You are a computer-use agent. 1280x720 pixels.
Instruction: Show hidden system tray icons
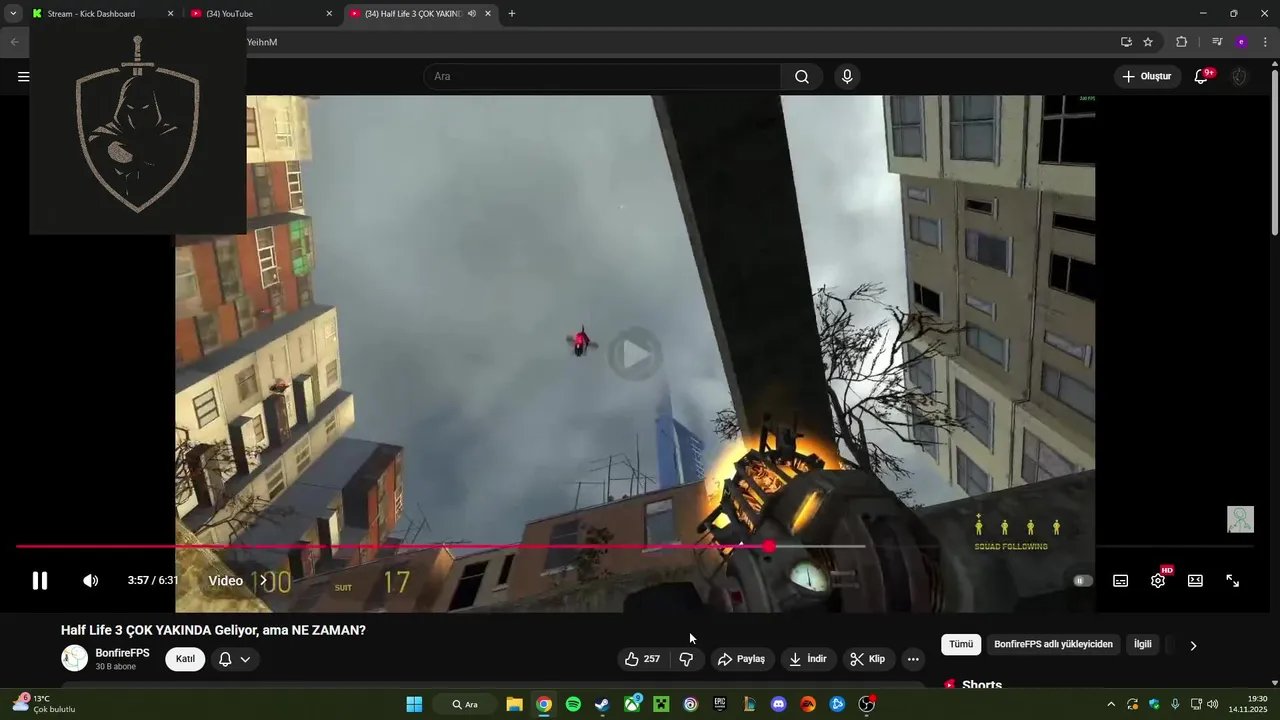(x=1109, y=704)
